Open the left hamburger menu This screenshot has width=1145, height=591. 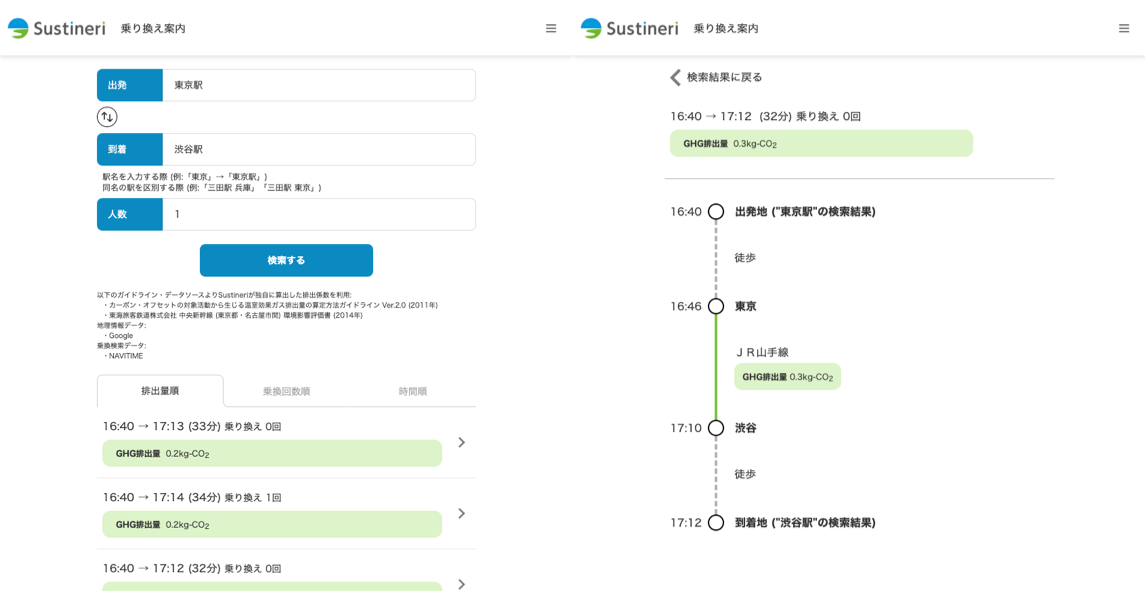[551, 29]
